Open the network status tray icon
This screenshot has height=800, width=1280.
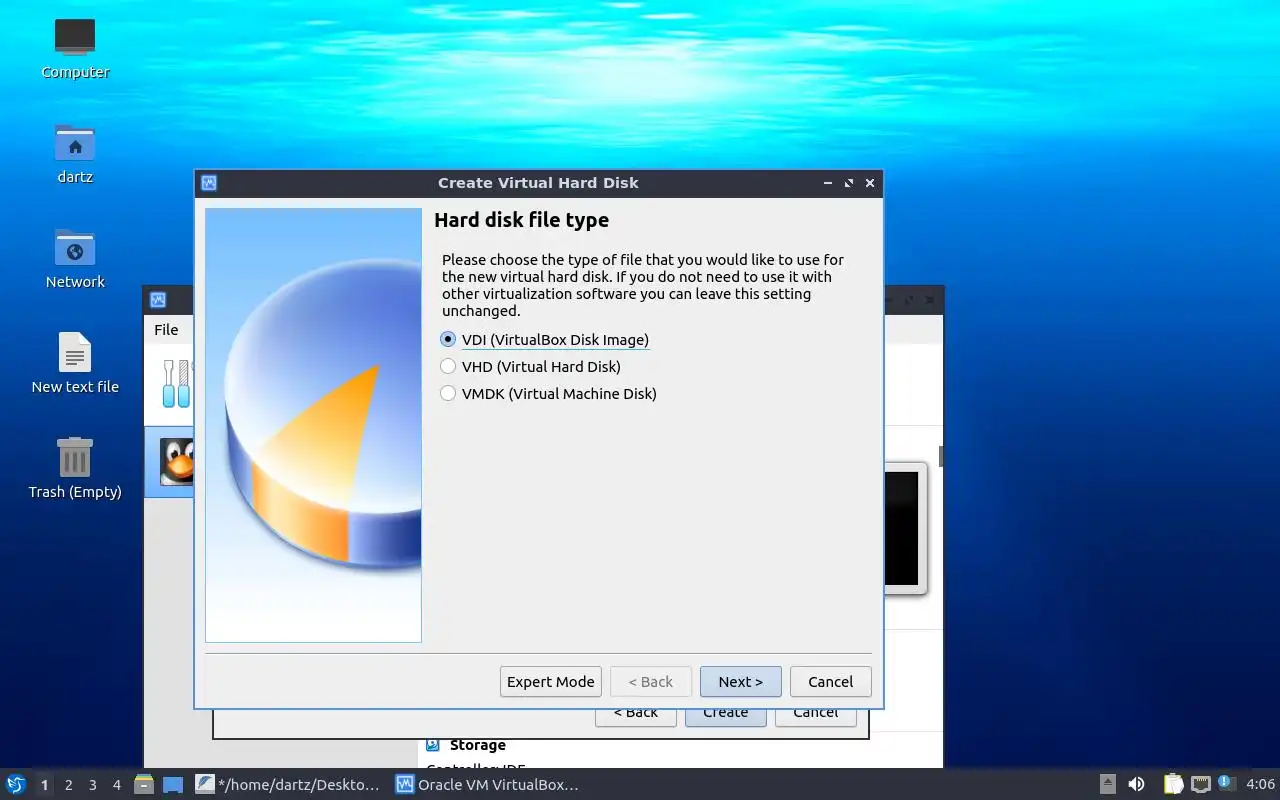click(1200, 785)
